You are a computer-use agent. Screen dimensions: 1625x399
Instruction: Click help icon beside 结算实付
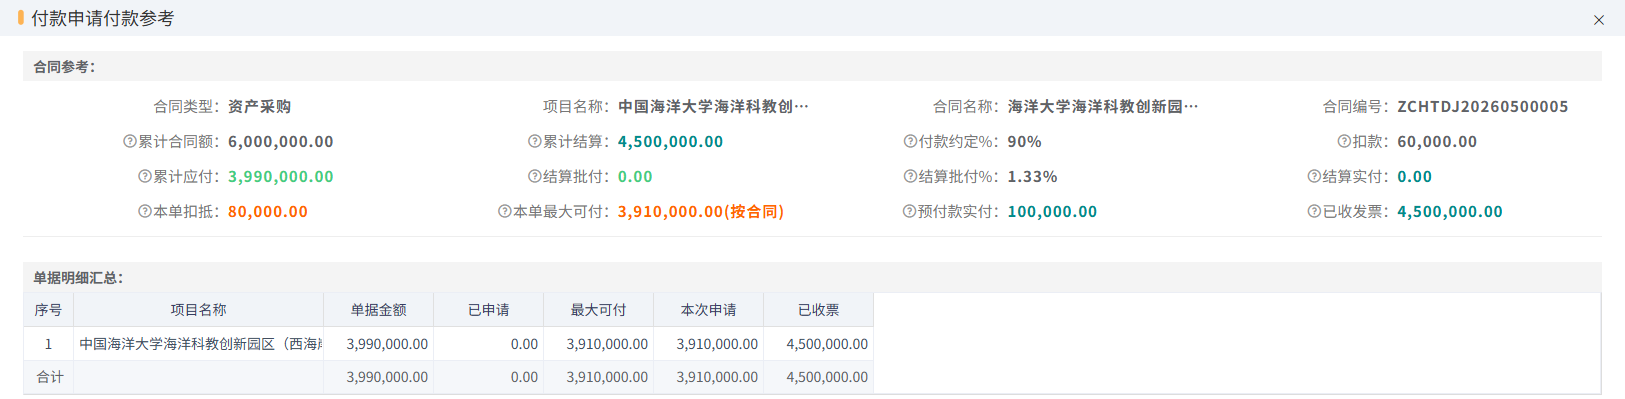point(1314,177)
